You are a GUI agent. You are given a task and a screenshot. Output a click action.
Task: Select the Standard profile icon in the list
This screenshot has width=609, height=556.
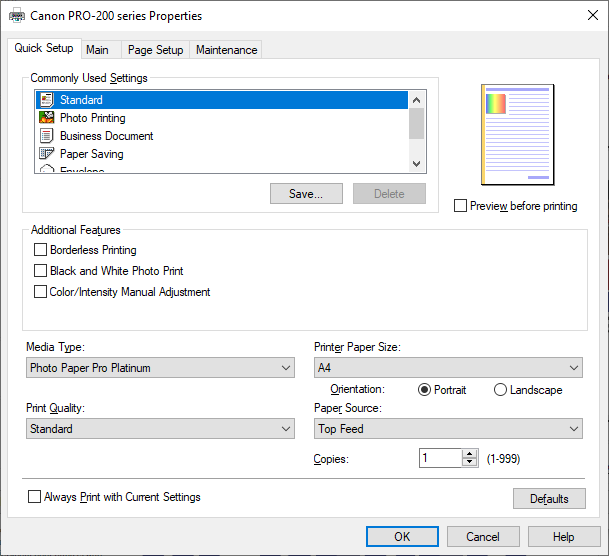(47, 100)
